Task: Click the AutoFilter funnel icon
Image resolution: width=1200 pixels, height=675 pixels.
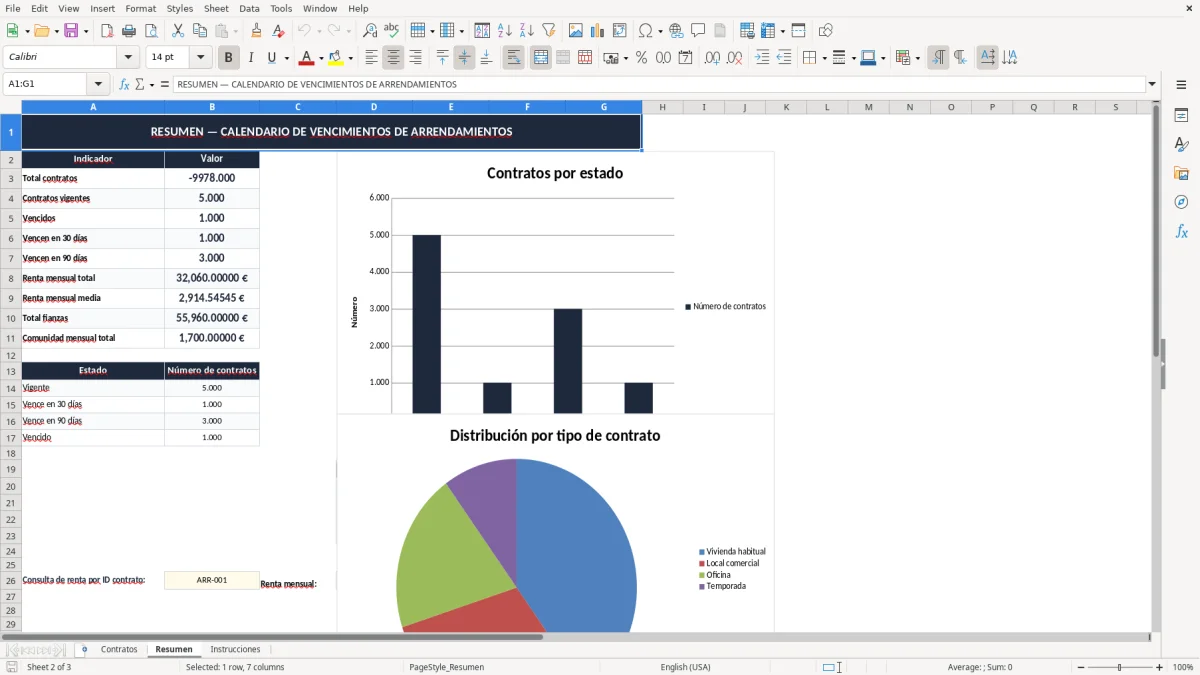Action: click(549, 31)
